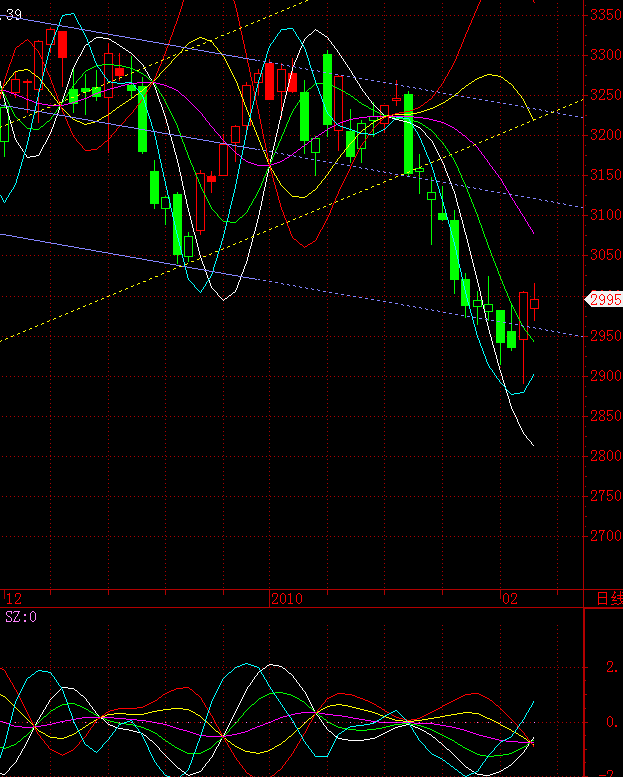Click the 2850 price axis label
The height and width of the screenshot is (777, 623).
pyautogui.click(x=606, y=416)
